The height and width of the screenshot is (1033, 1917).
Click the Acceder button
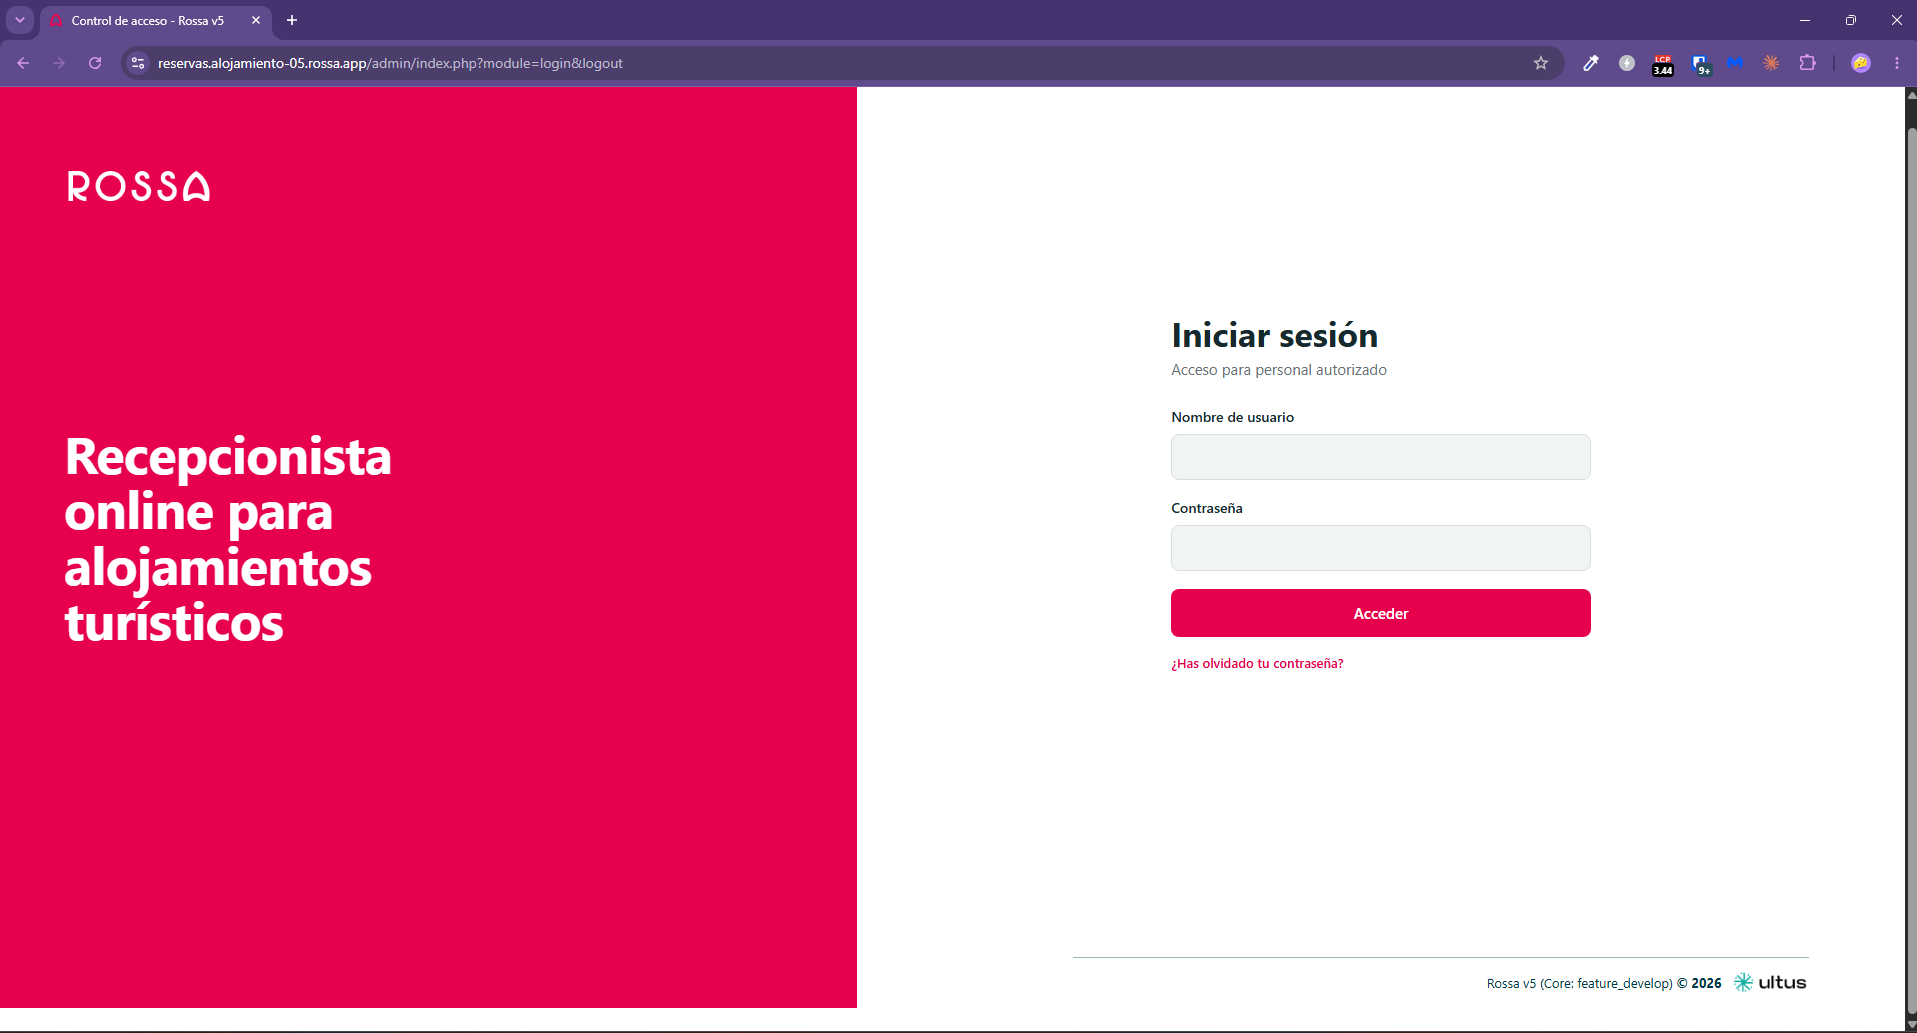(1380, 613)
